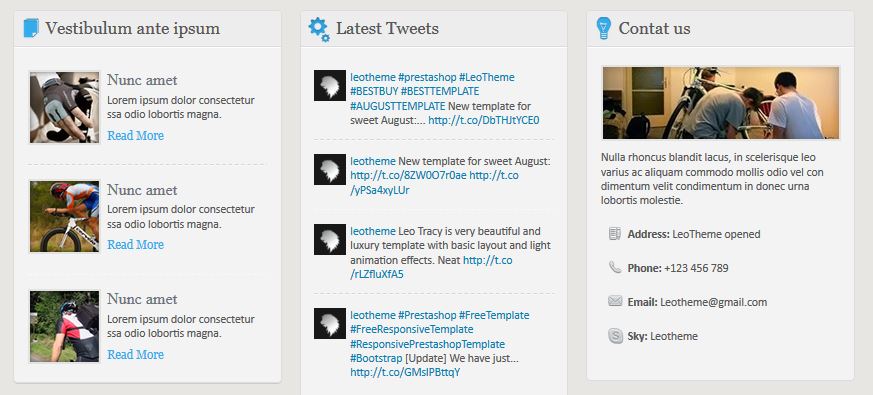The width and height of the screenshot is (873, 395).
Task: Click the phone handset icon beside Phone
Action: click(615, 267)
